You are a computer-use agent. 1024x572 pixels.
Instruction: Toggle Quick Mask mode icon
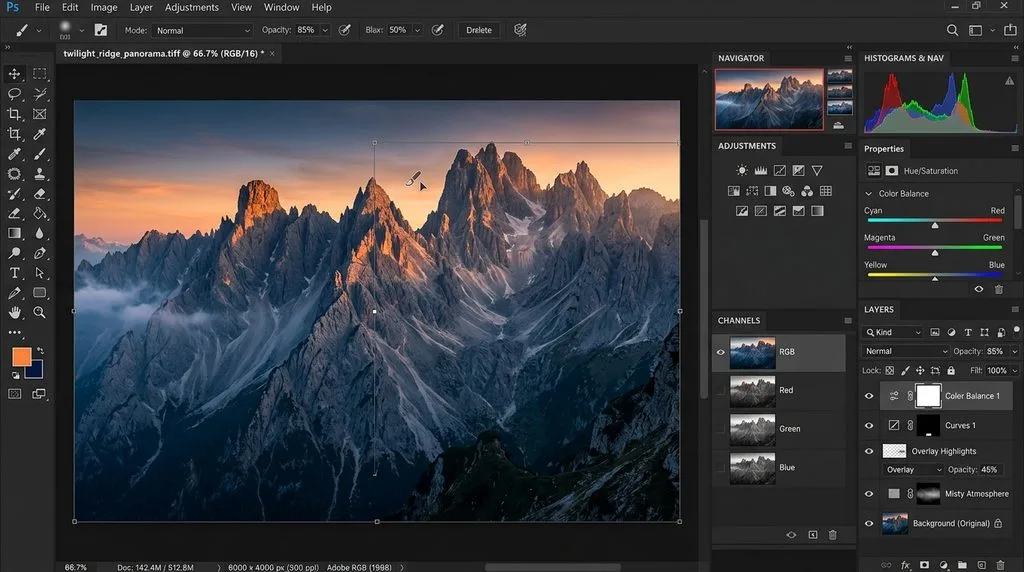(14, 394)
